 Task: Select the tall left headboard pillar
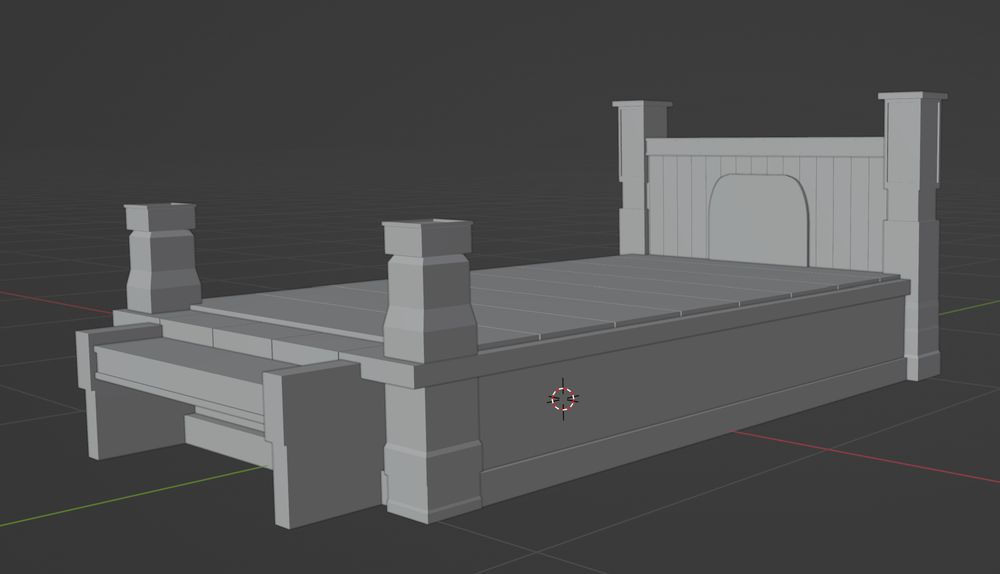pos(640,177)
